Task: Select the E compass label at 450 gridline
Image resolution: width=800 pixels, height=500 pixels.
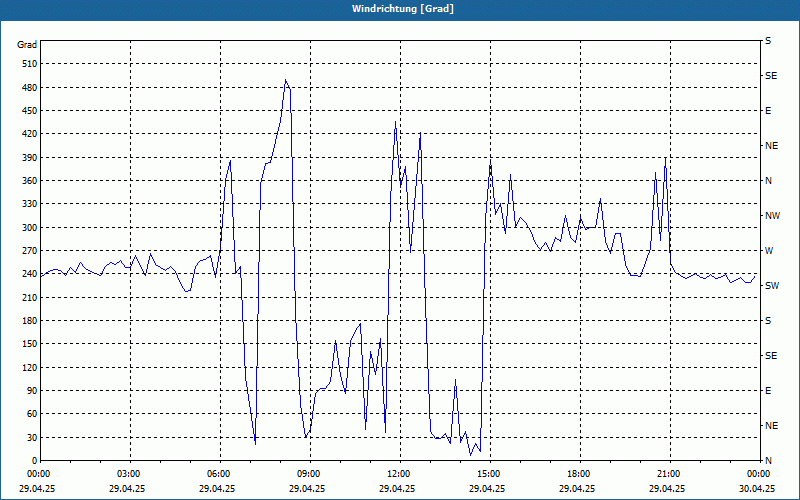Action: pyautogui.click(x=768, y=111)
